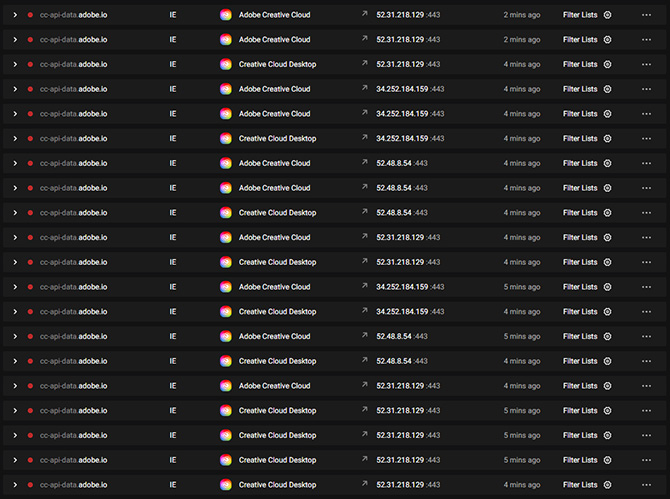
Task: Click Adobe app icon in 34.252.184.159 5 mins row
Action: click(x=226, y=287)
